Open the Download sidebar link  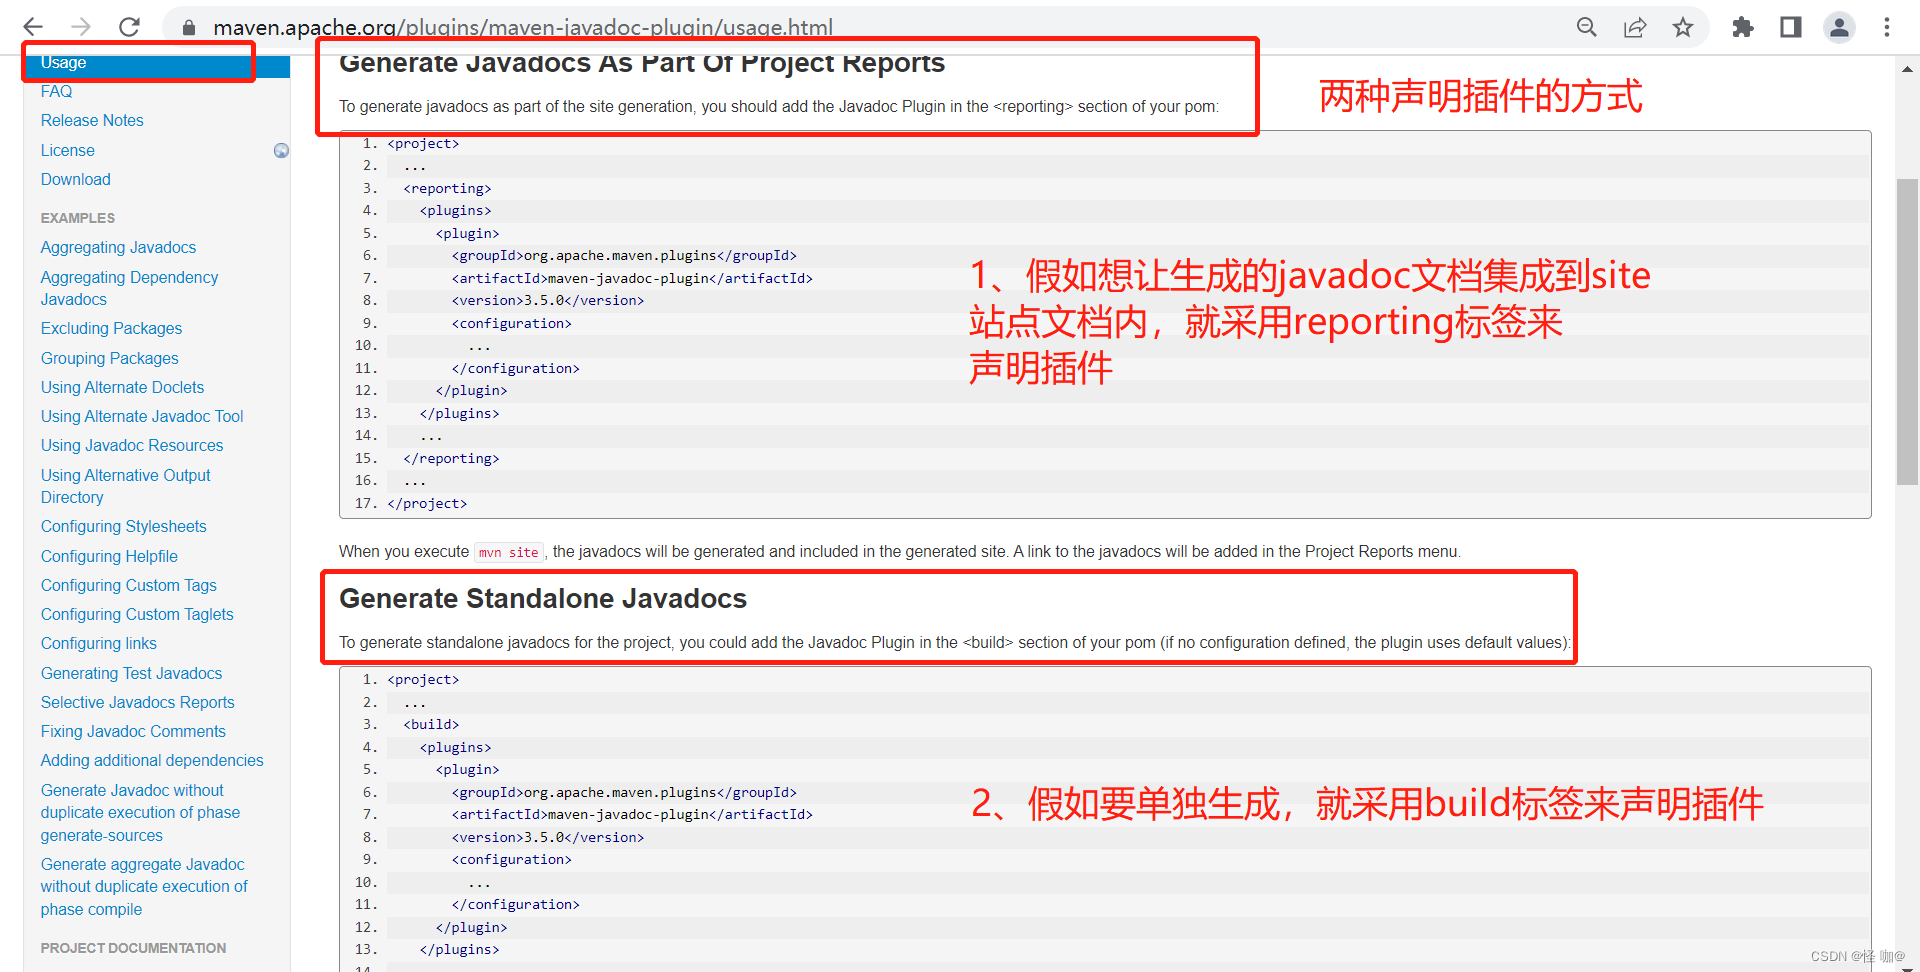point(76,179)
